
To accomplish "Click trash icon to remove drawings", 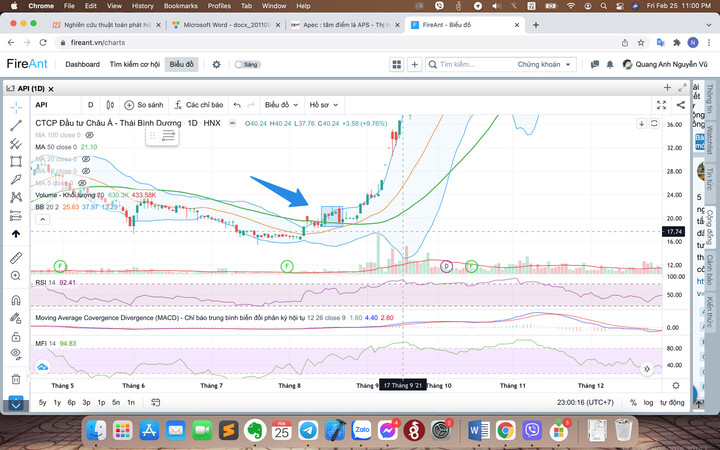I will coord(16,379).
